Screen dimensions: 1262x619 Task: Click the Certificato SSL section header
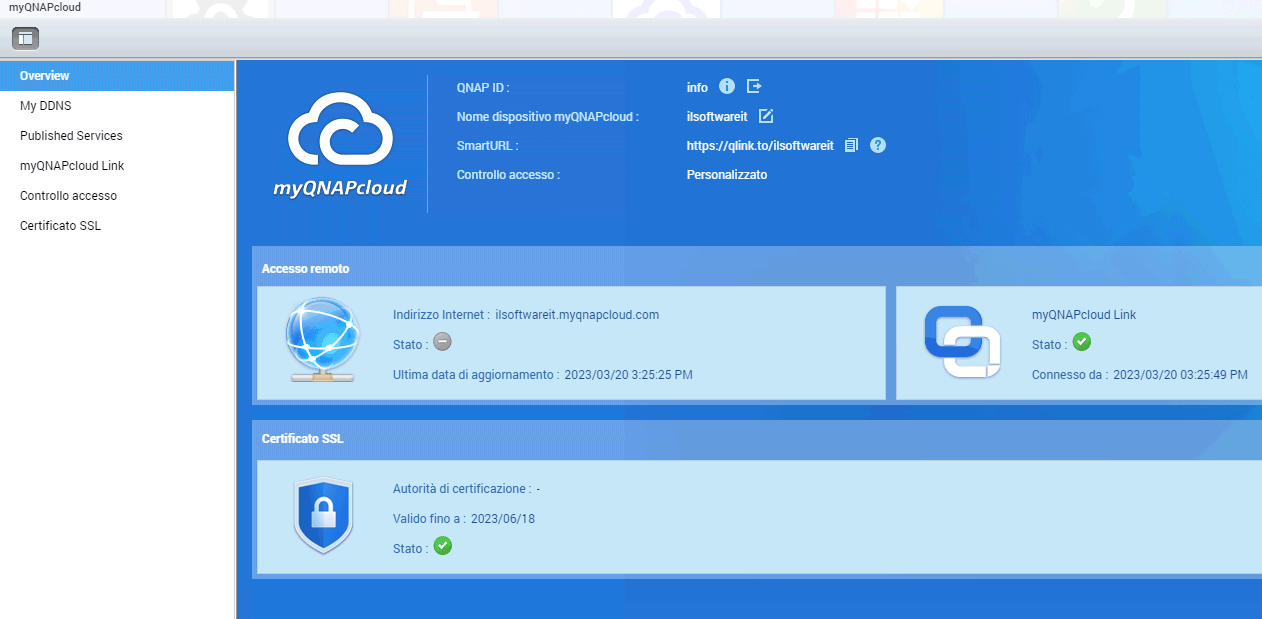coord(302,439)
